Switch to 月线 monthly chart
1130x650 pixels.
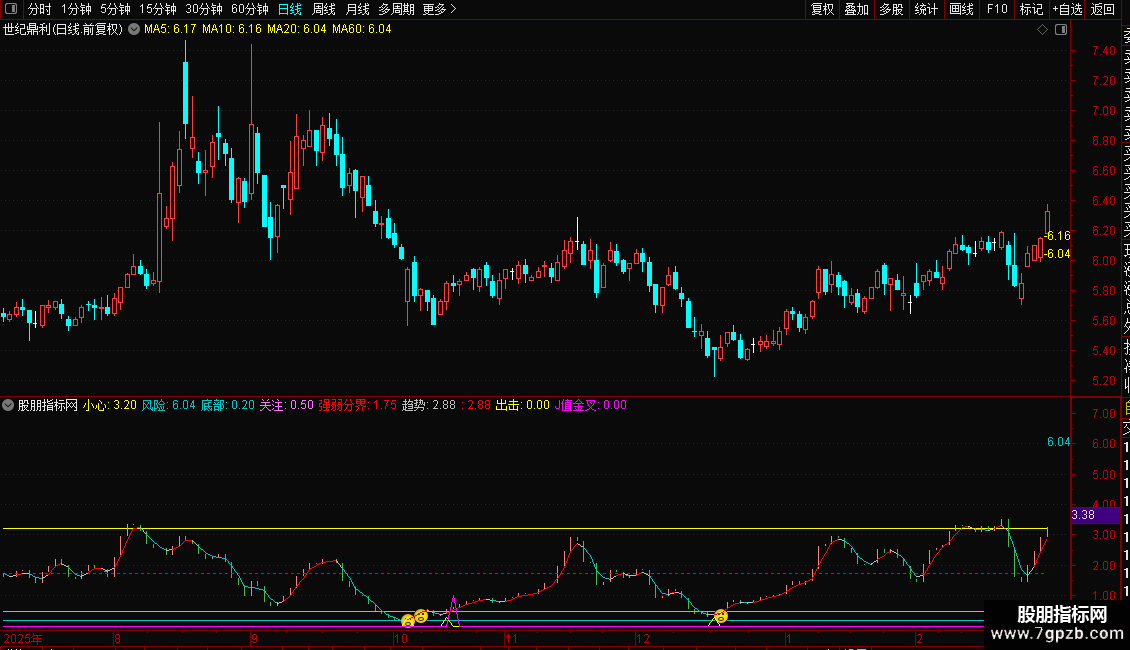coord(357,9)
